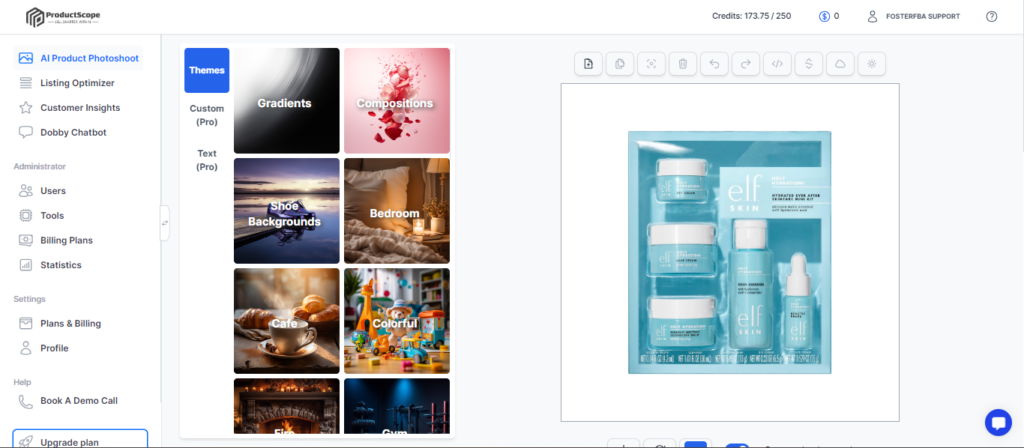The height and width of the screenshot is (448, 1024).
Task: Switch to the Themes tab
Action: coord(206,71)
